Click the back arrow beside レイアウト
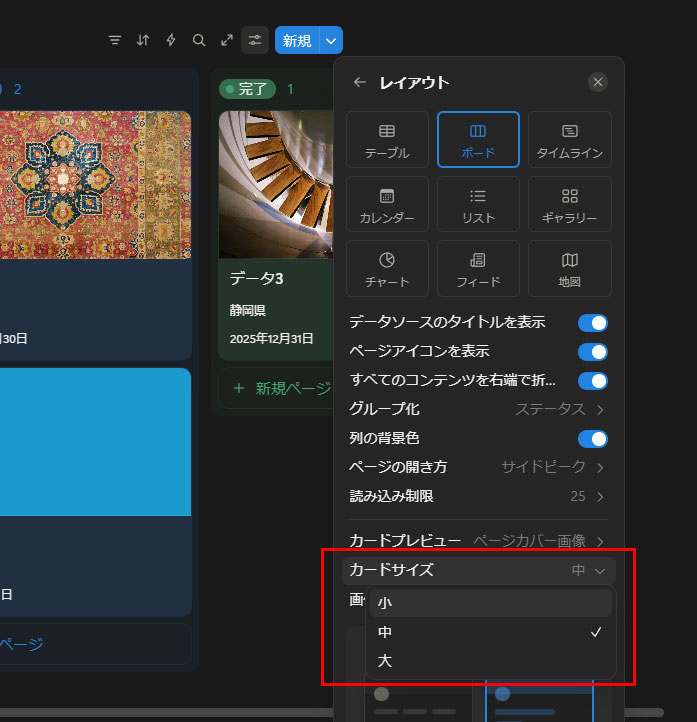Viewport: 697px width, 722px height. coord(360,82)
